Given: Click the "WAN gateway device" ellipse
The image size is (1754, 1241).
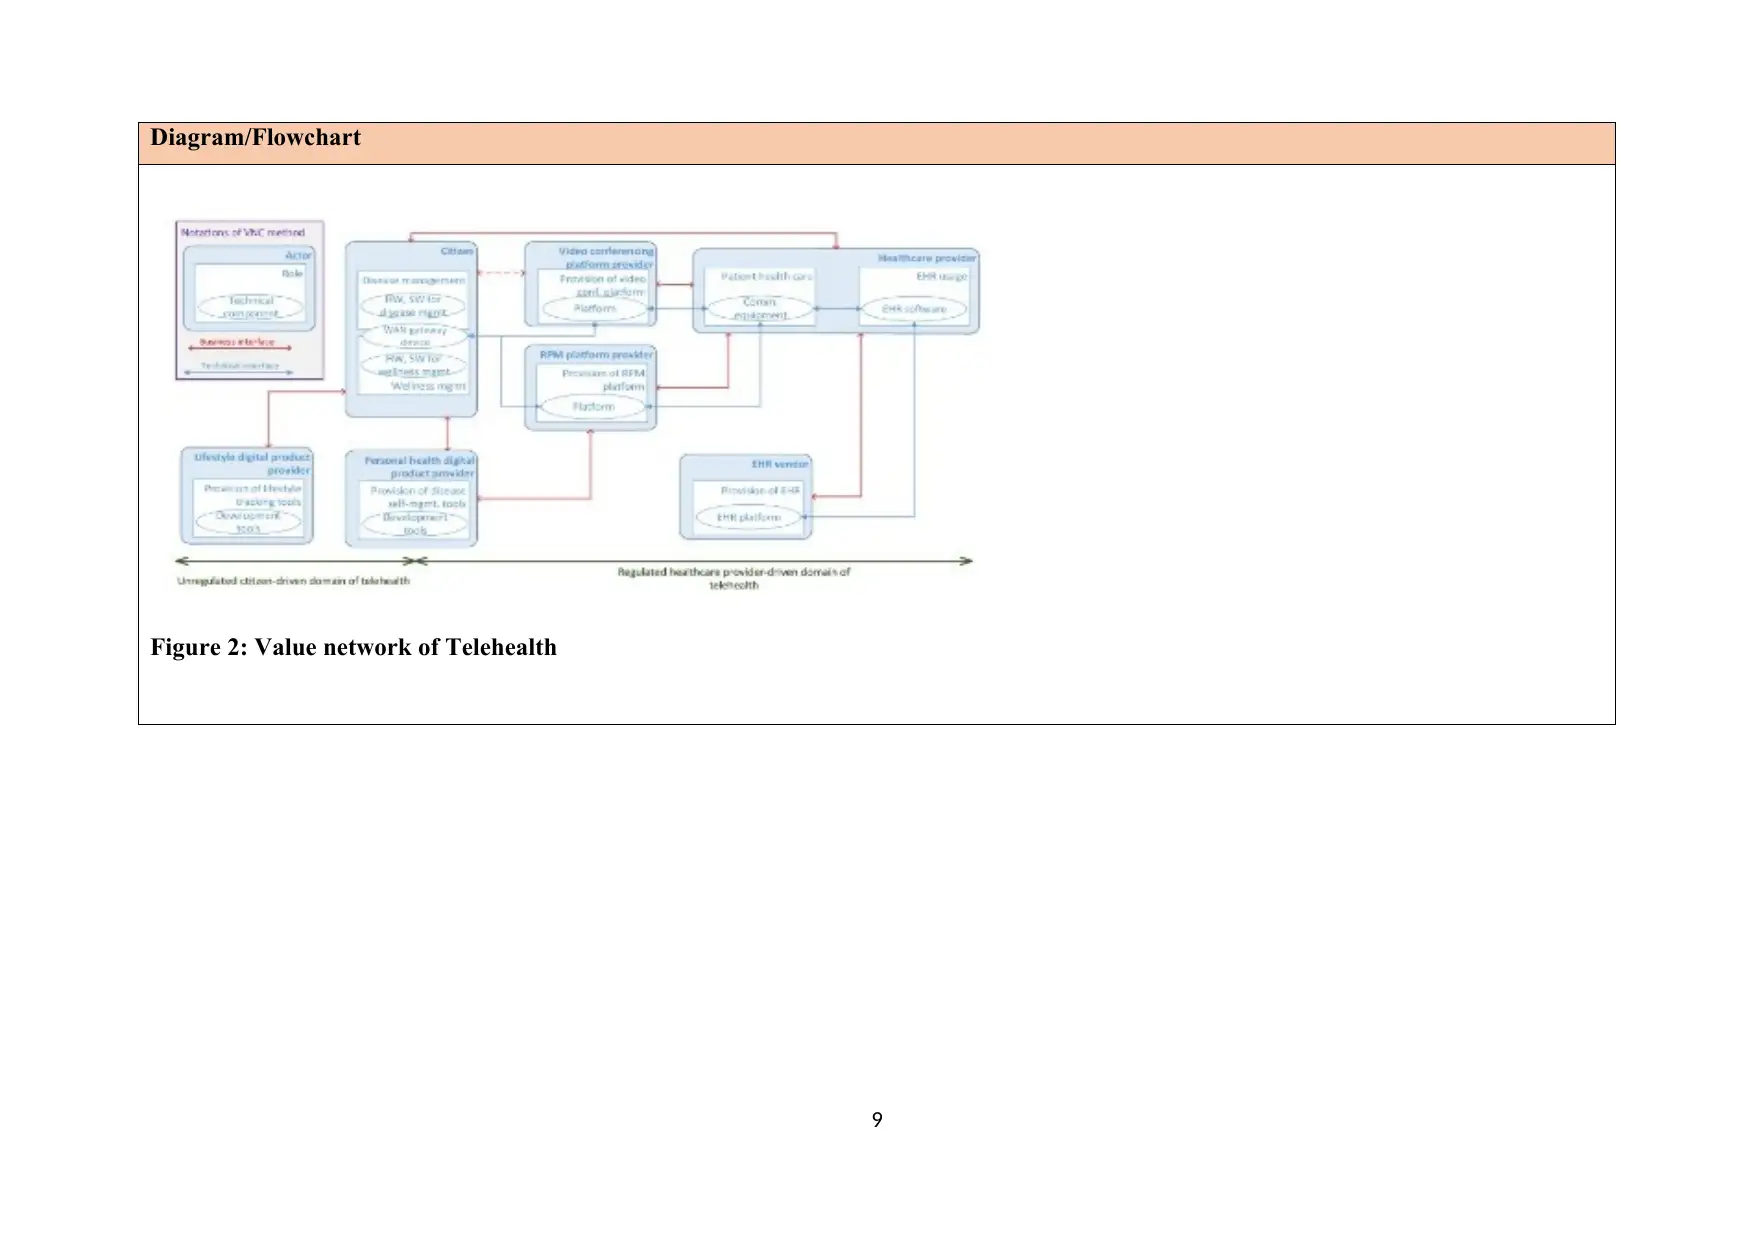Looking at the screenshot, I should click(415, 336).
